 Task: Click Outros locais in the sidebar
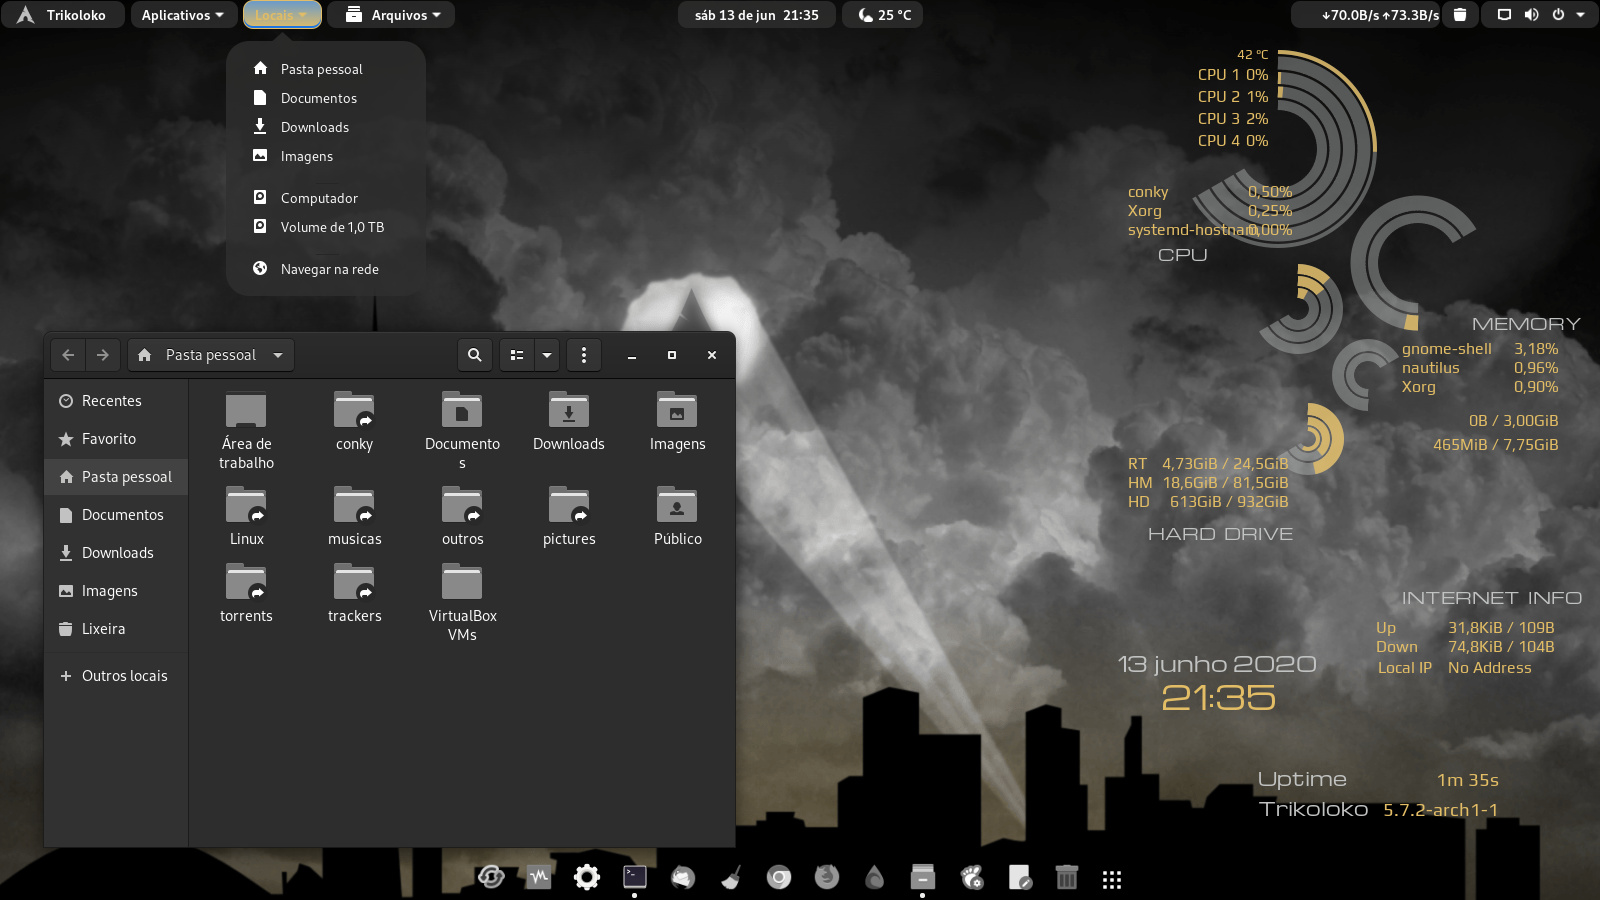[x=124, y=676]
